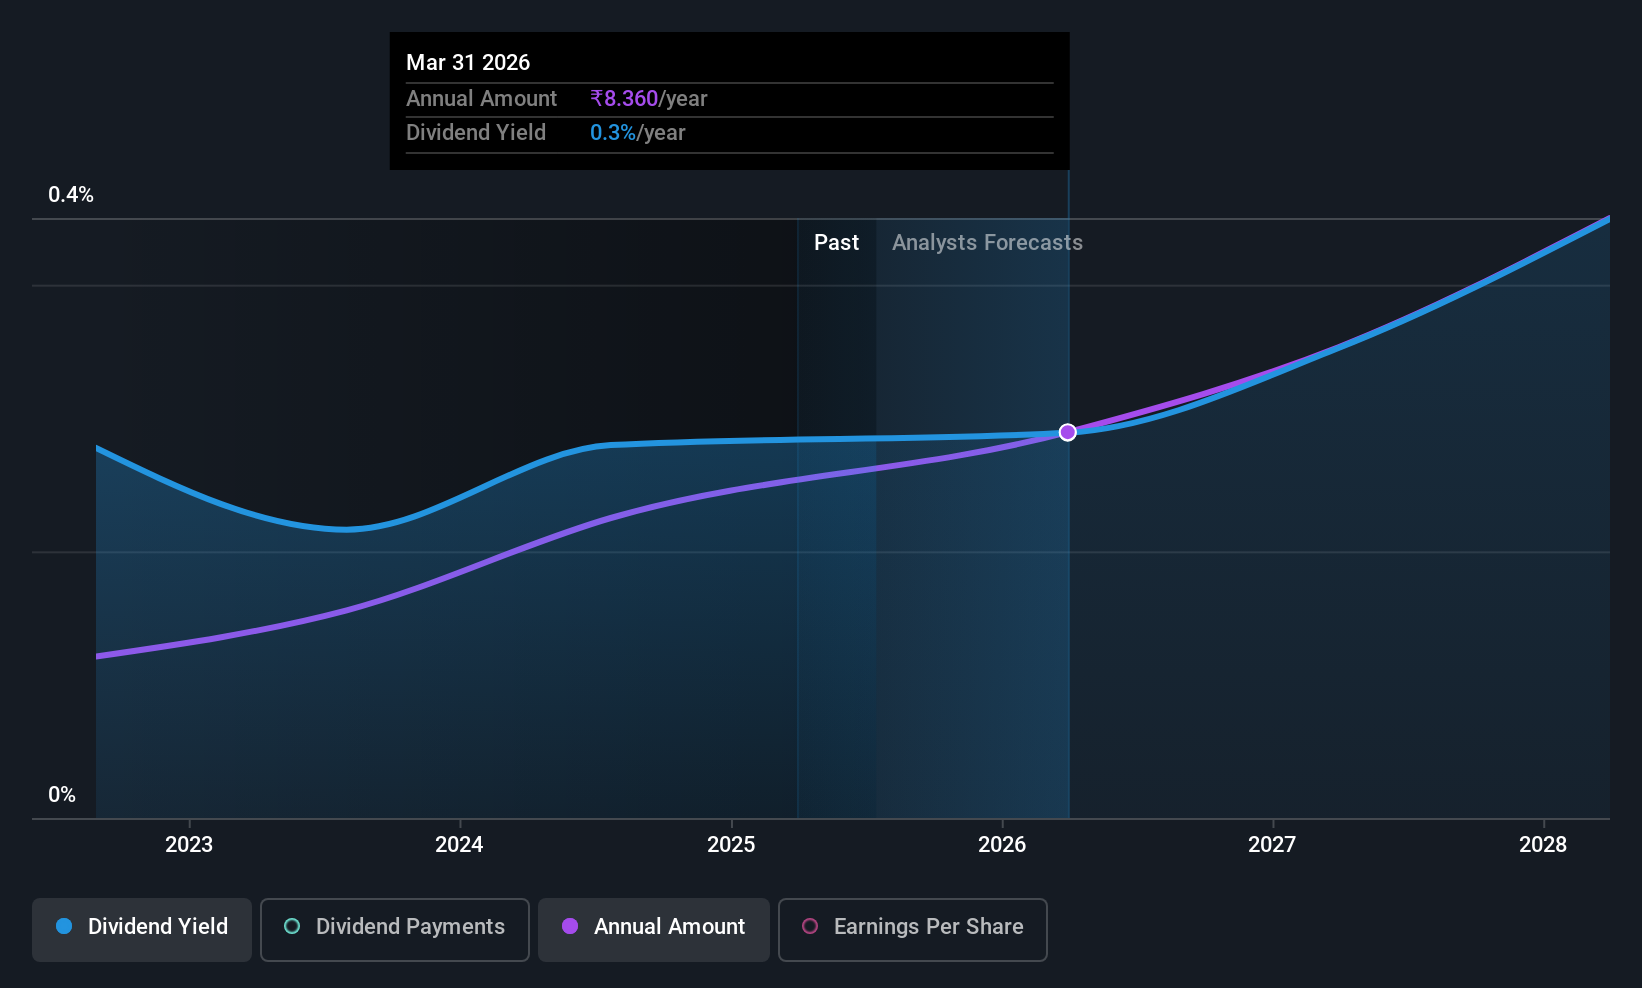
Task: Click the 0% y-axis label
Action: (x=62, y=795)
